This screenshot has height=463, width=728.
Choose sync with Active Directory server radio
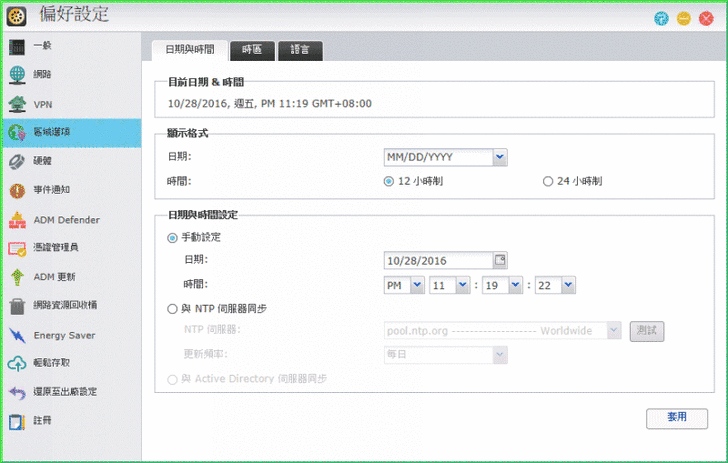pyautogui.click(x=172, y=379)
